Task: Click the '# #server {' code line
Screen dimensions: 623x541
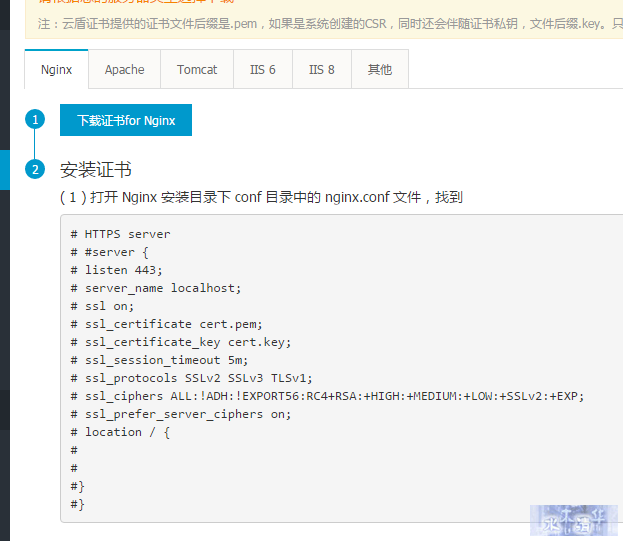Action: coord(109,252)
